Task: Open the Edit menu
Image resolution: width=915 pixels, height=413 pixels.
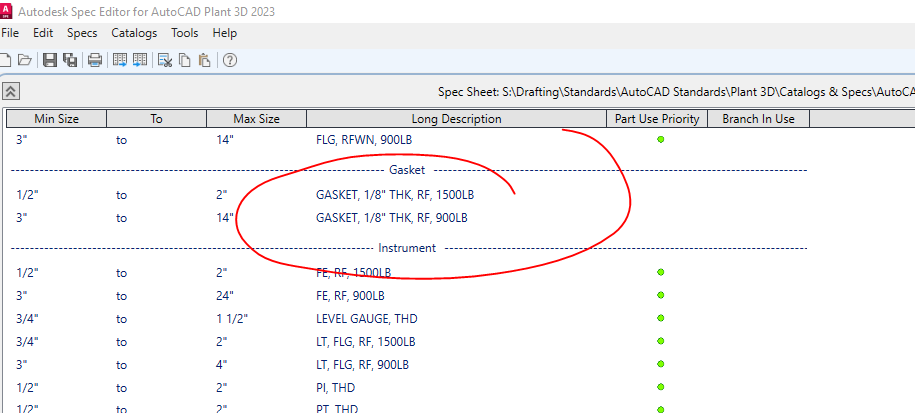Action: (x=43, y=33)
